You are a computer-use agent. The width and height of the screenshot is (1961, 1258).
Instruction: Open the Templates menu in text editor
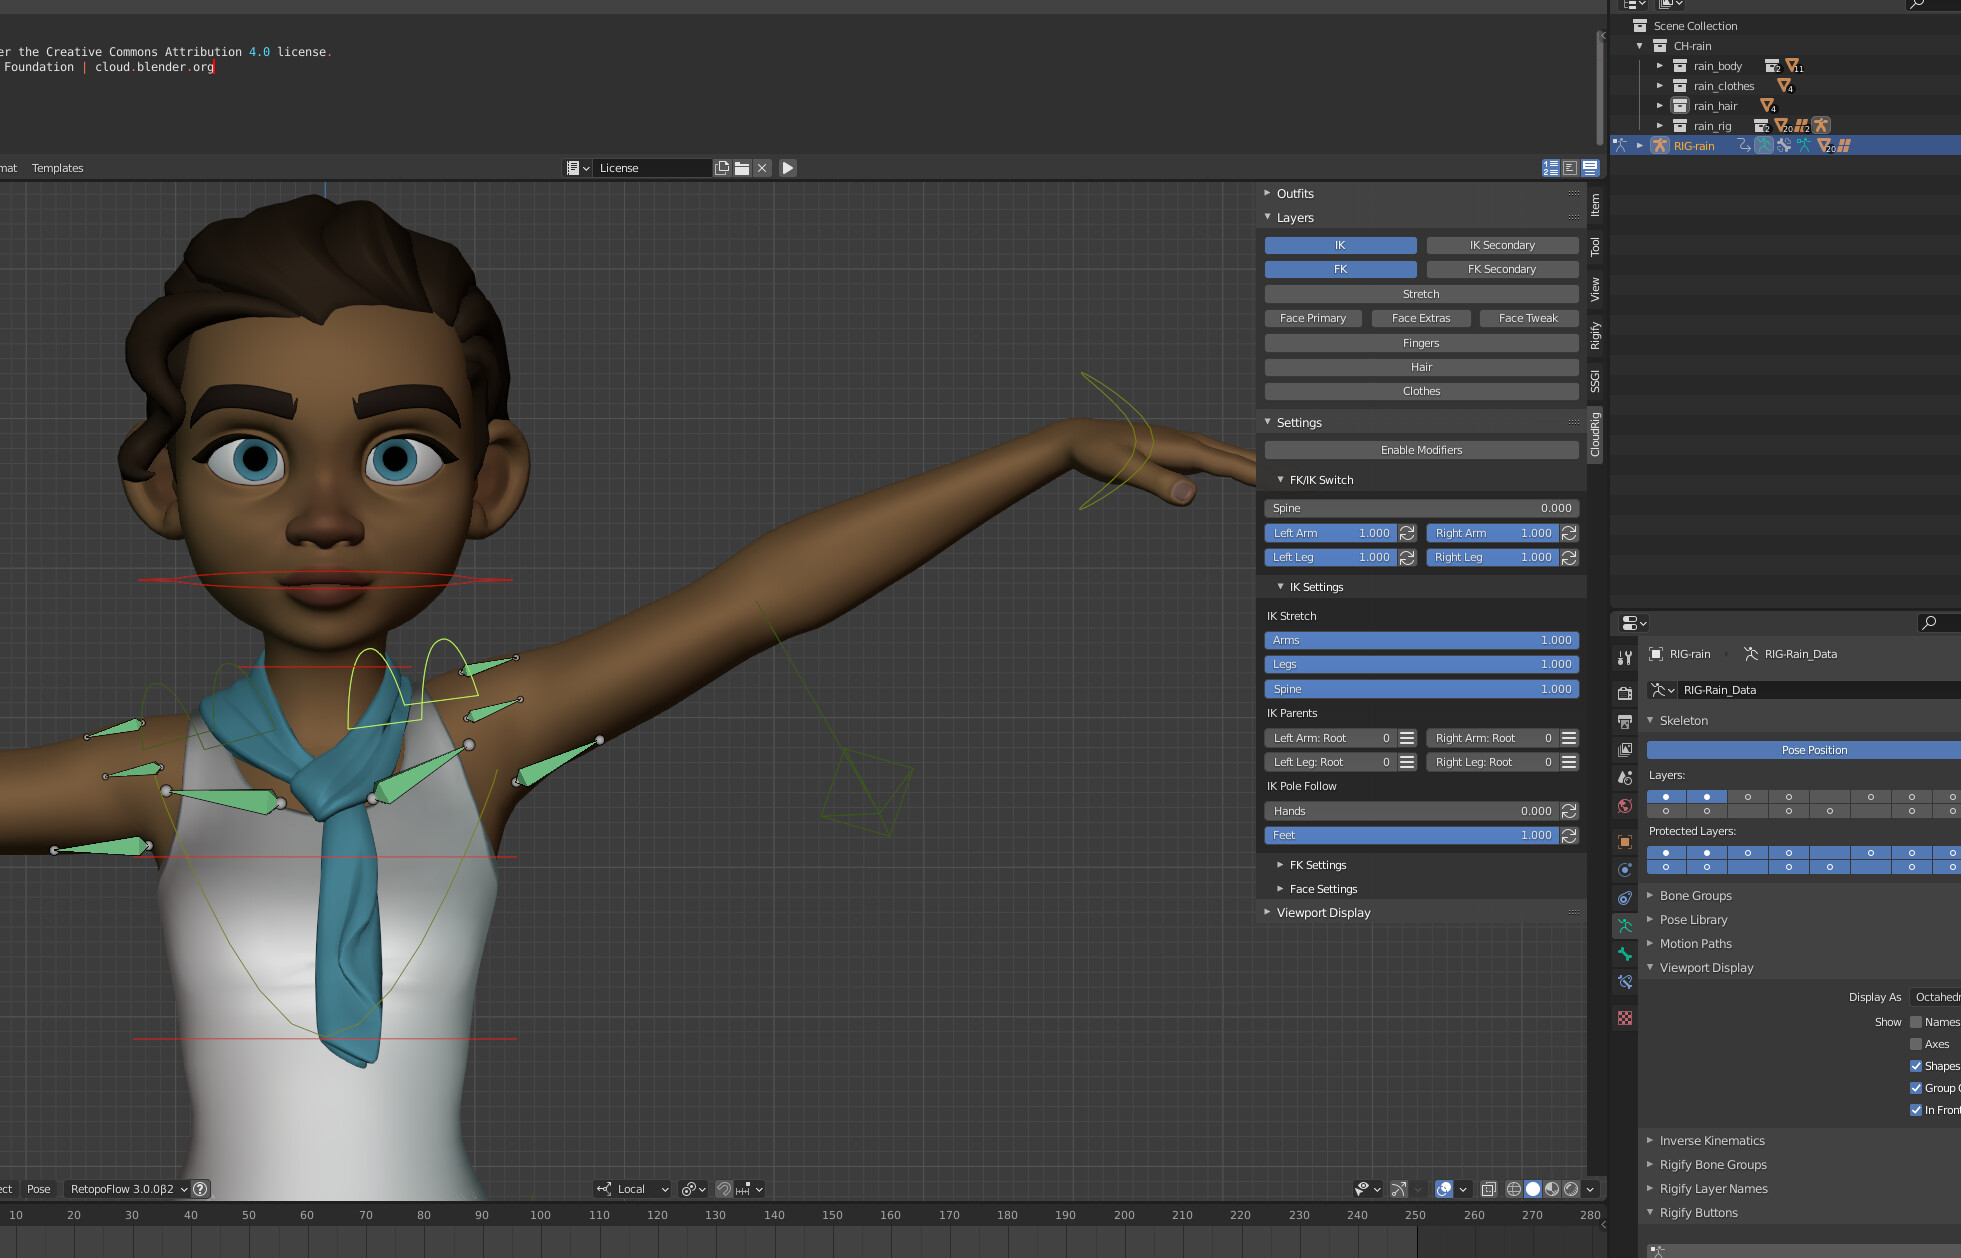click(x=57, y=168)
